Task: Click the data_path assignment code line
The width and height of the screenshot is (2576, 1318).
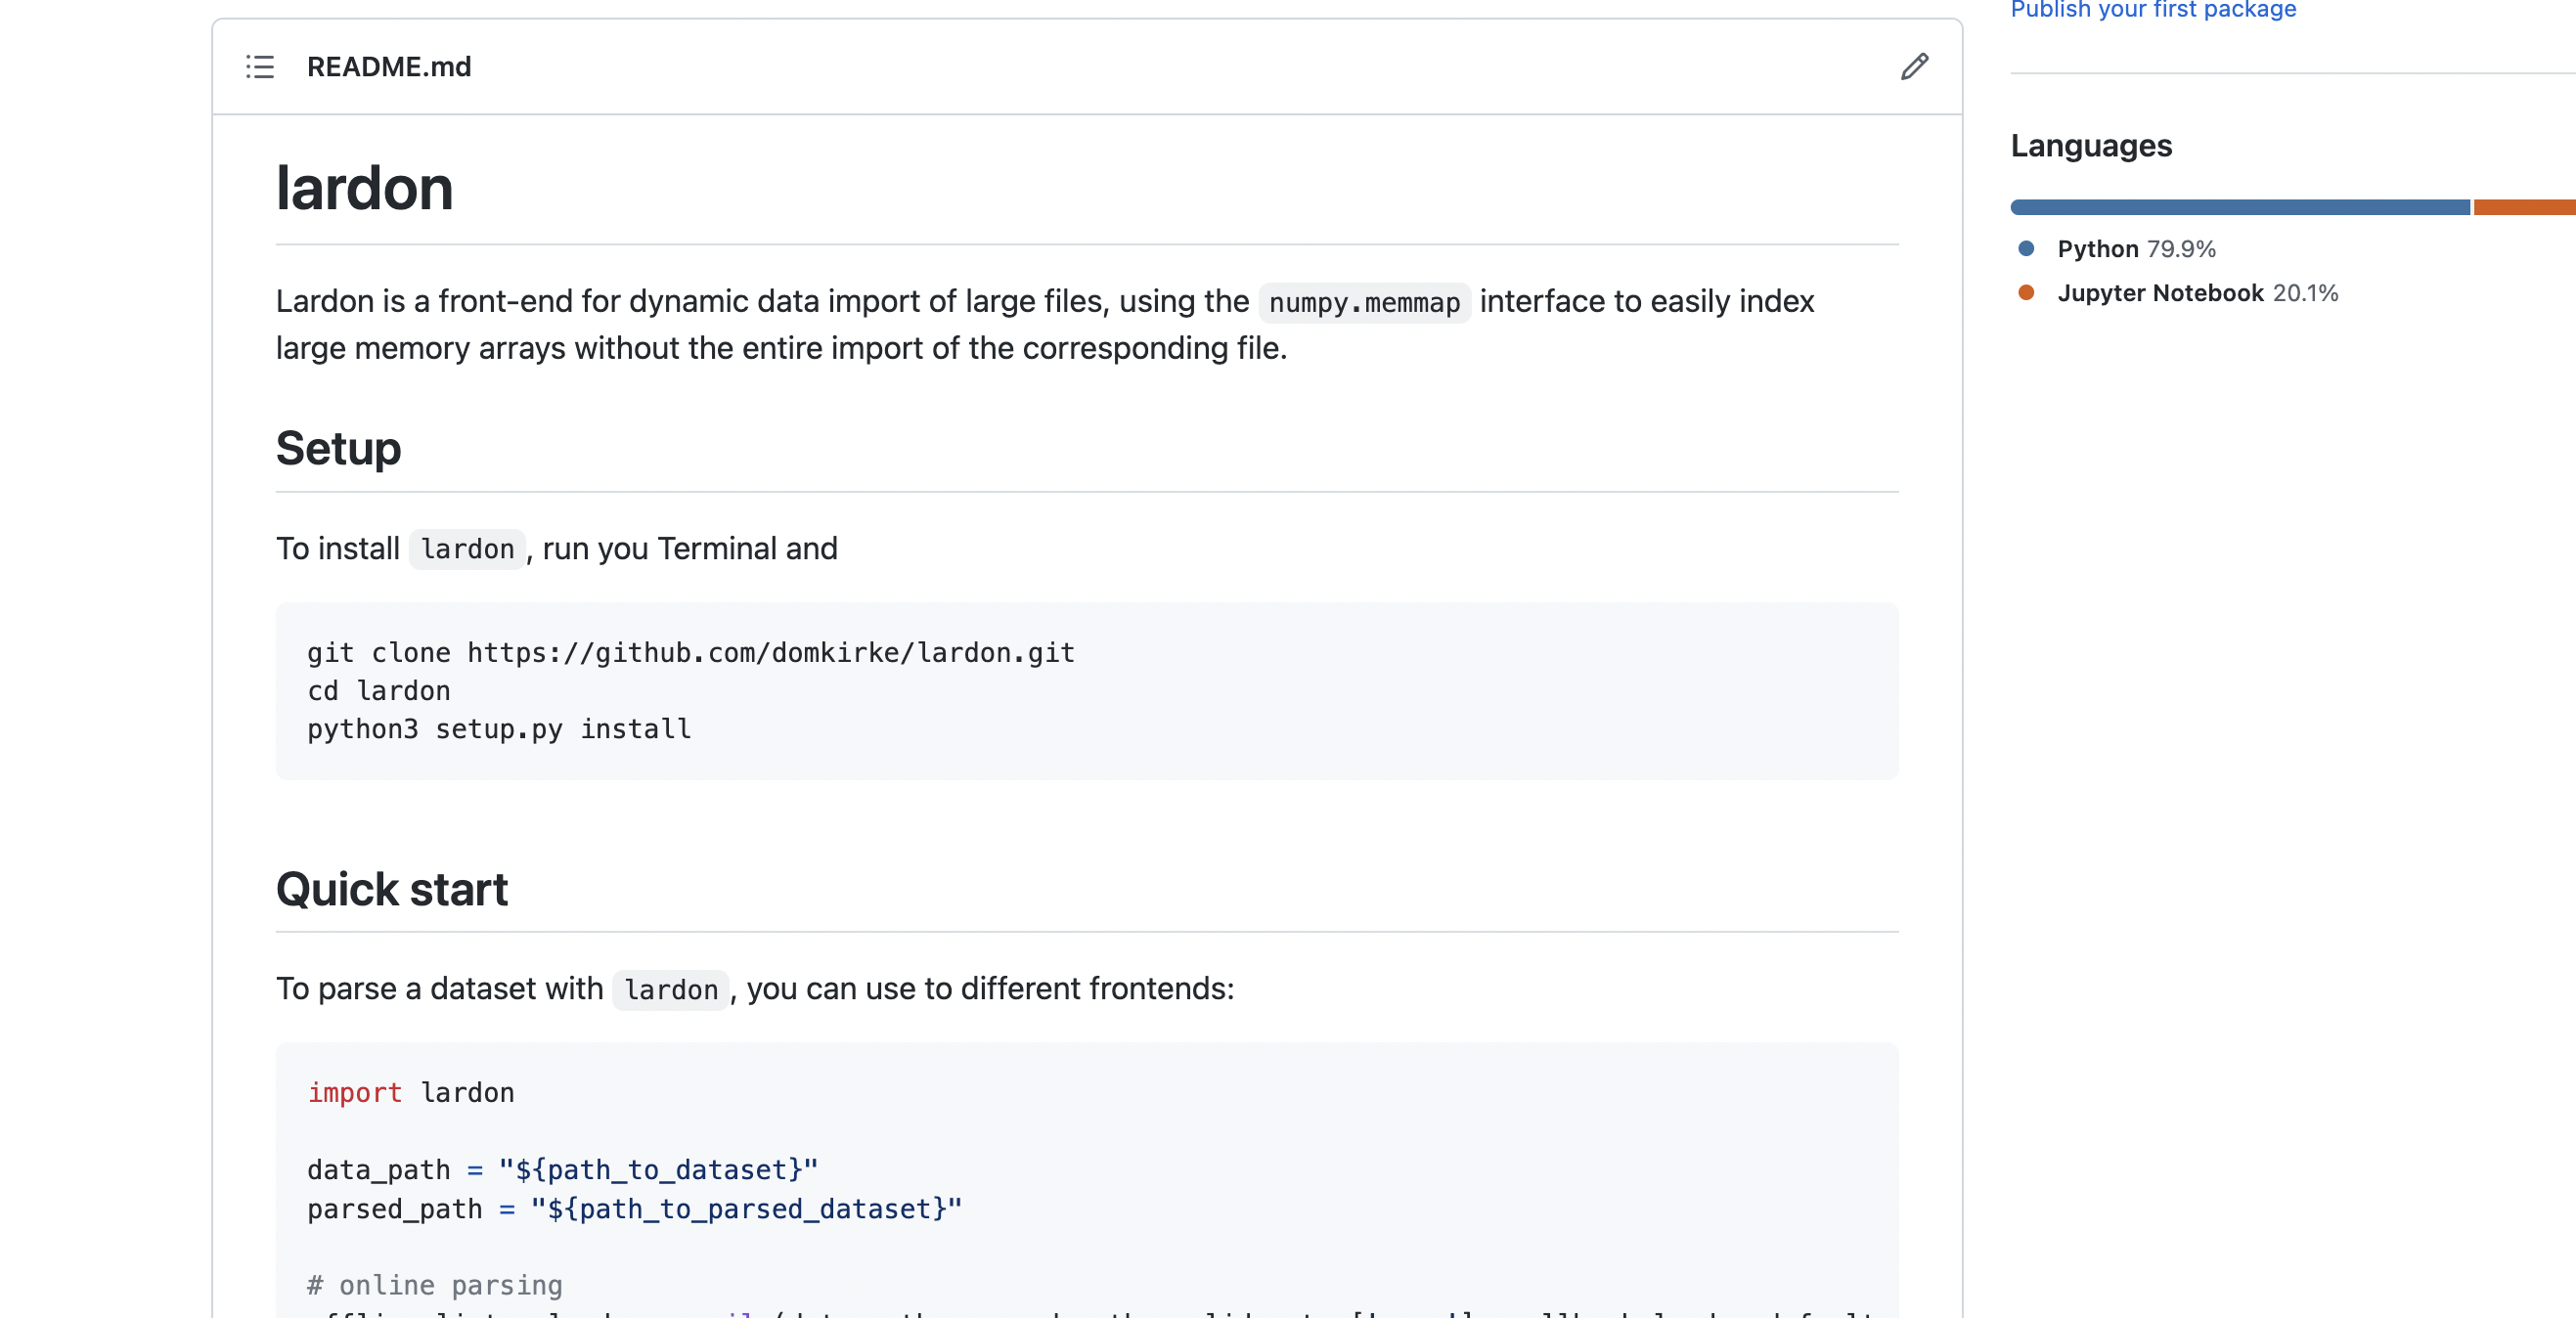Action: [563, 1170]
